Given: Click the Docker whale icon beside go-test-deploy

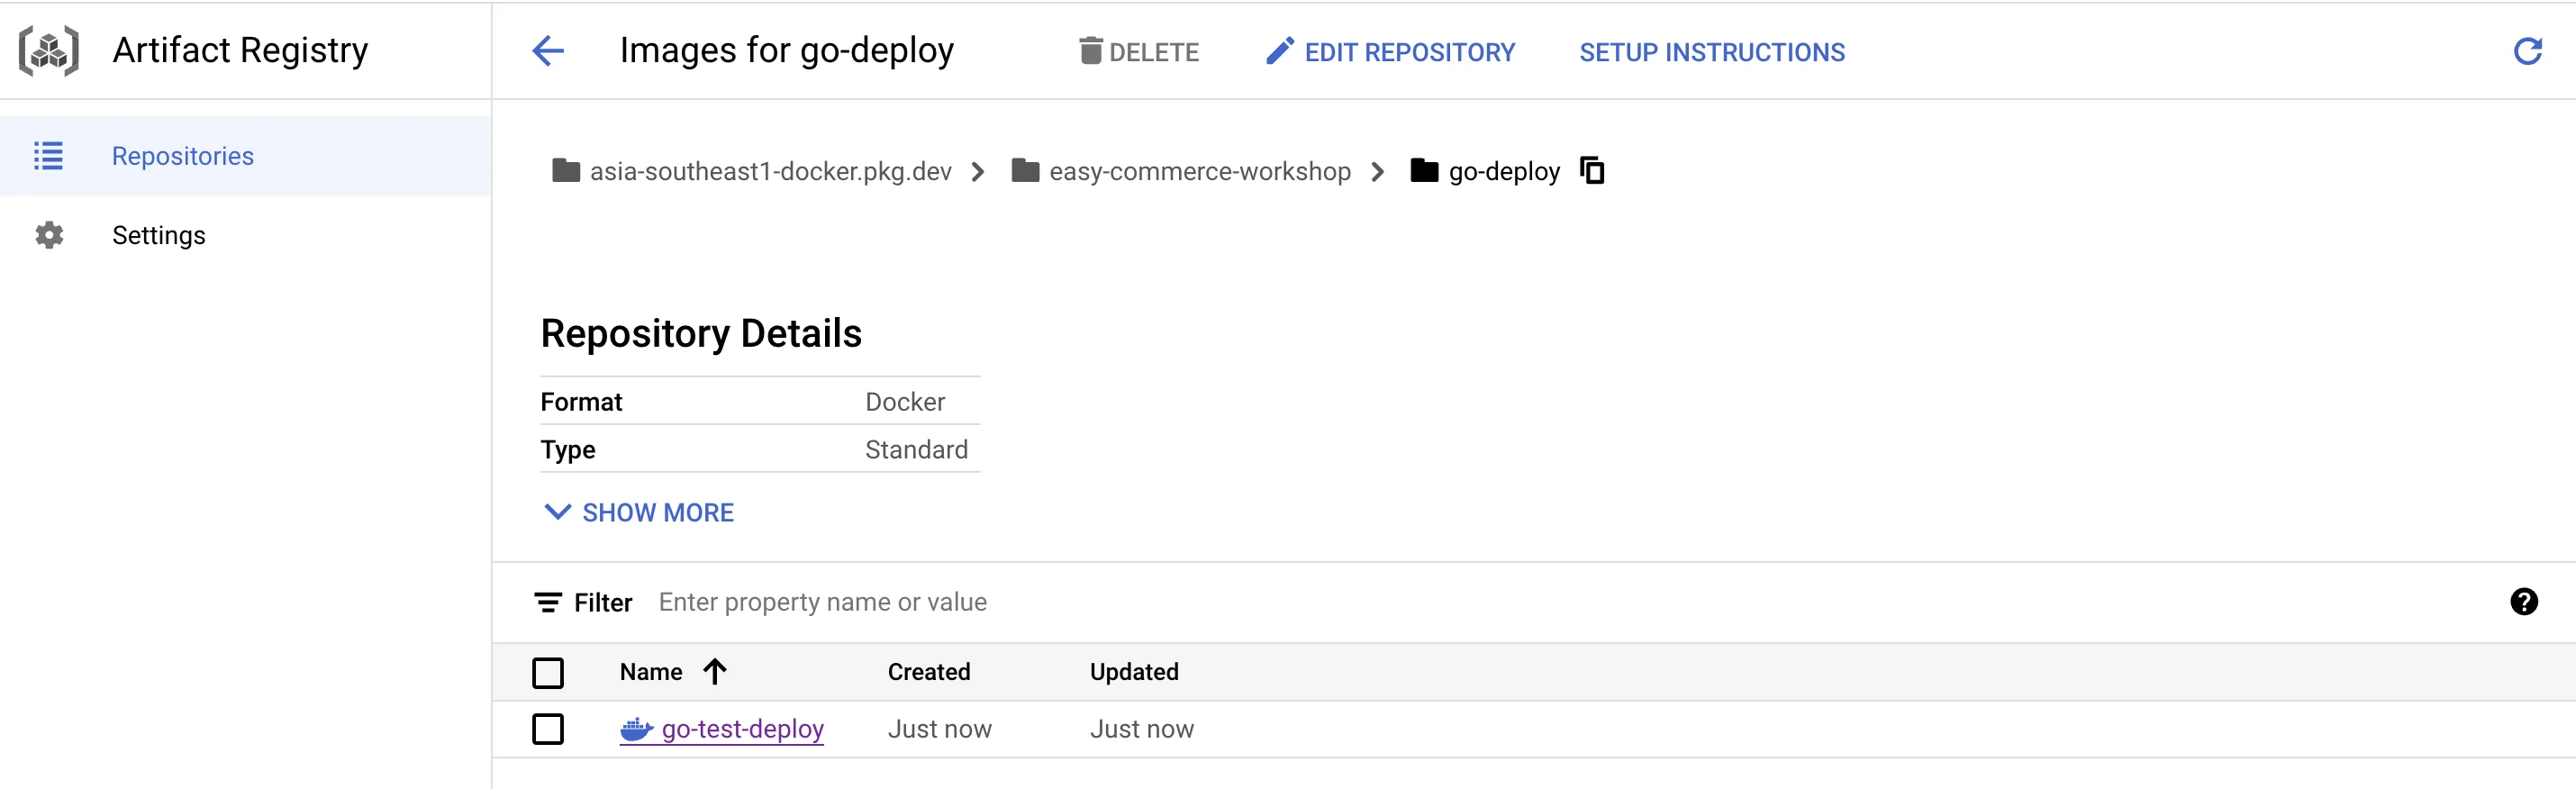Looking at the screenshot, I should pyautogui.click(x=636, y=729).
